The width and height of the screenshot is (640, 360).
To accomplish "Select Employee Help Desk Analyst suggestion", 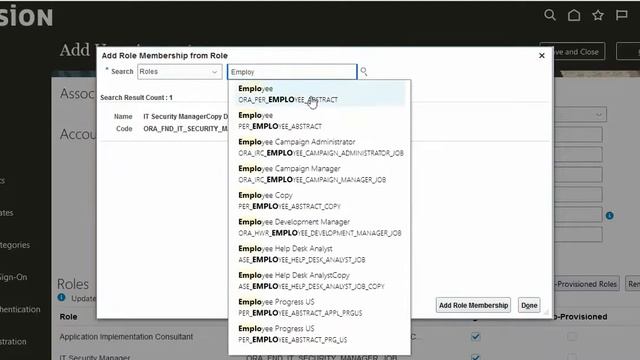I will click(320, 254).
